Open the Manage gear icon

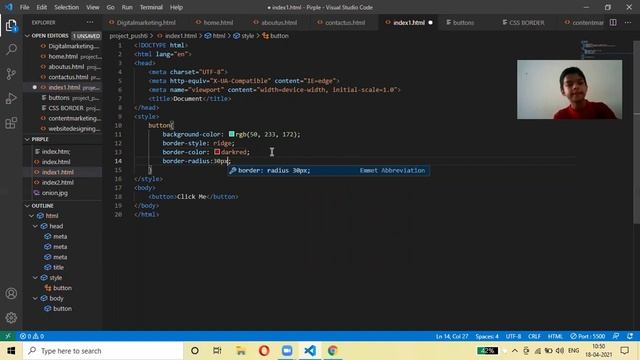[11, 318]
